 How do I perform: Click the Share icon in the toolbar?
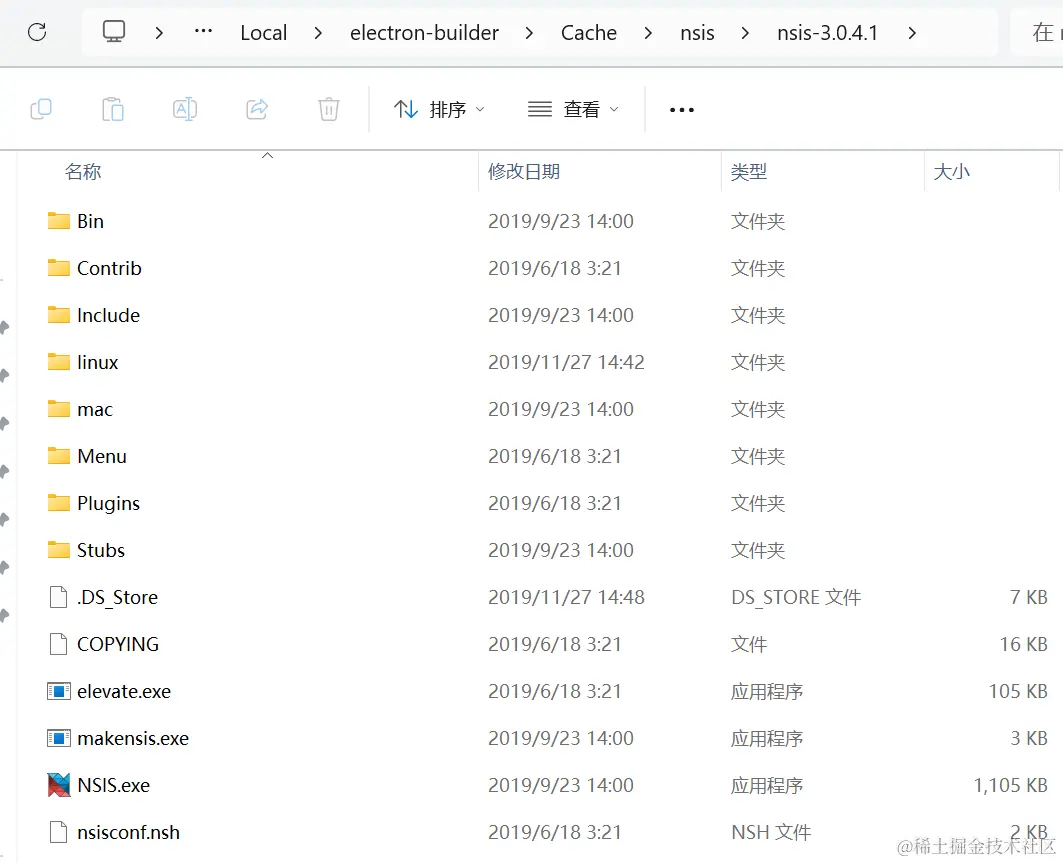(x=257, y=109)
